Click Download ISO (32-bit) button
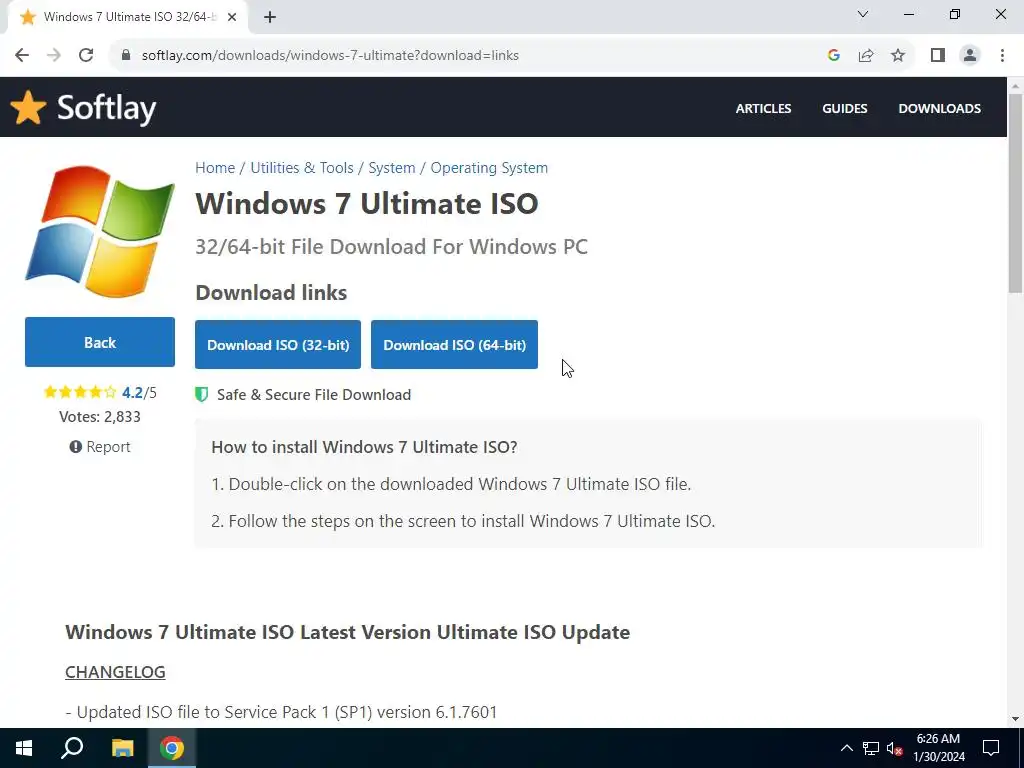This screenshot has width=1024, height=768. [278, 345]
